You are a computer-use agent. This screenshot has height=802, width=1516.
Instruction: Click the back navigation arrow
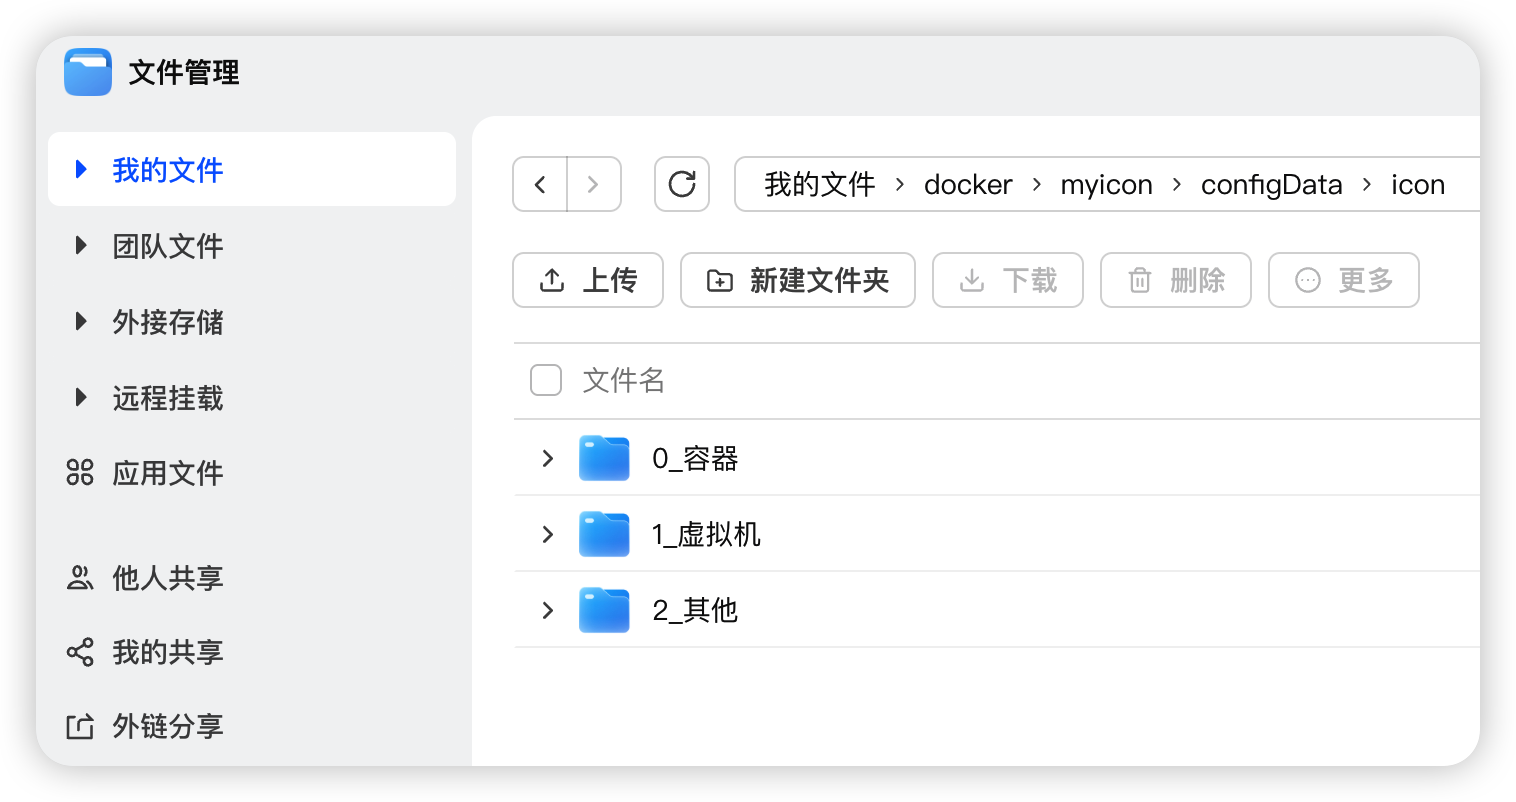540,185
